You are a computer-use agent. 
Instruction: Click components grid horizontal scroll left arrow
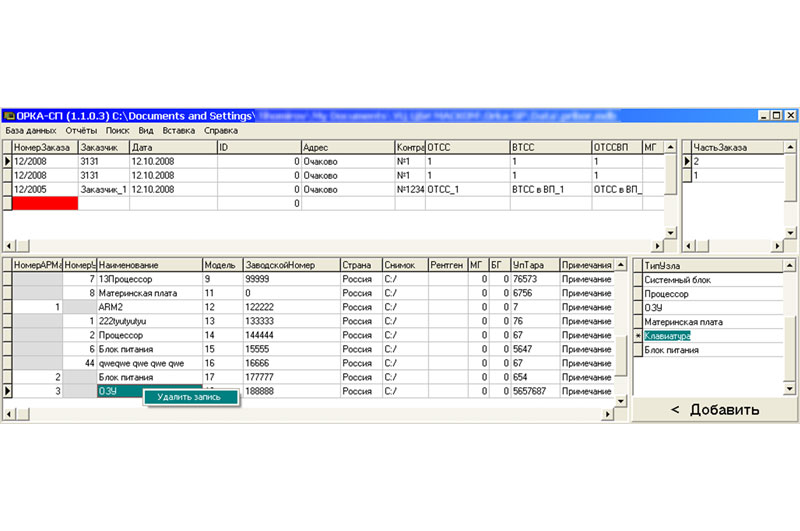point(9,414)
